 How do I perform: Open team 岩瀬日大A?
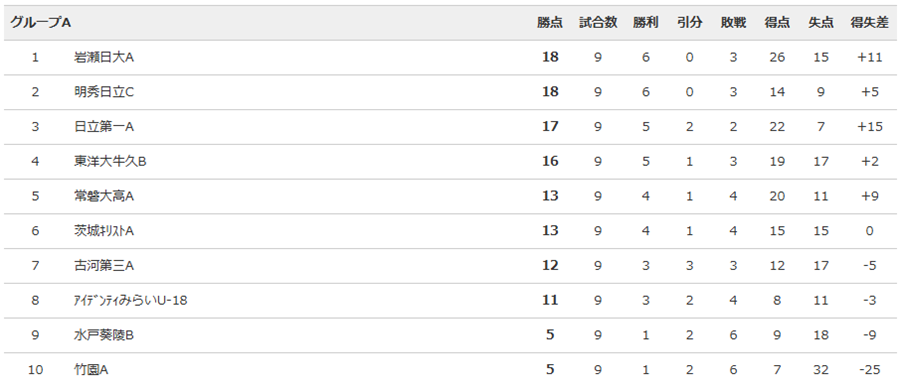click(x=104, y=57)
